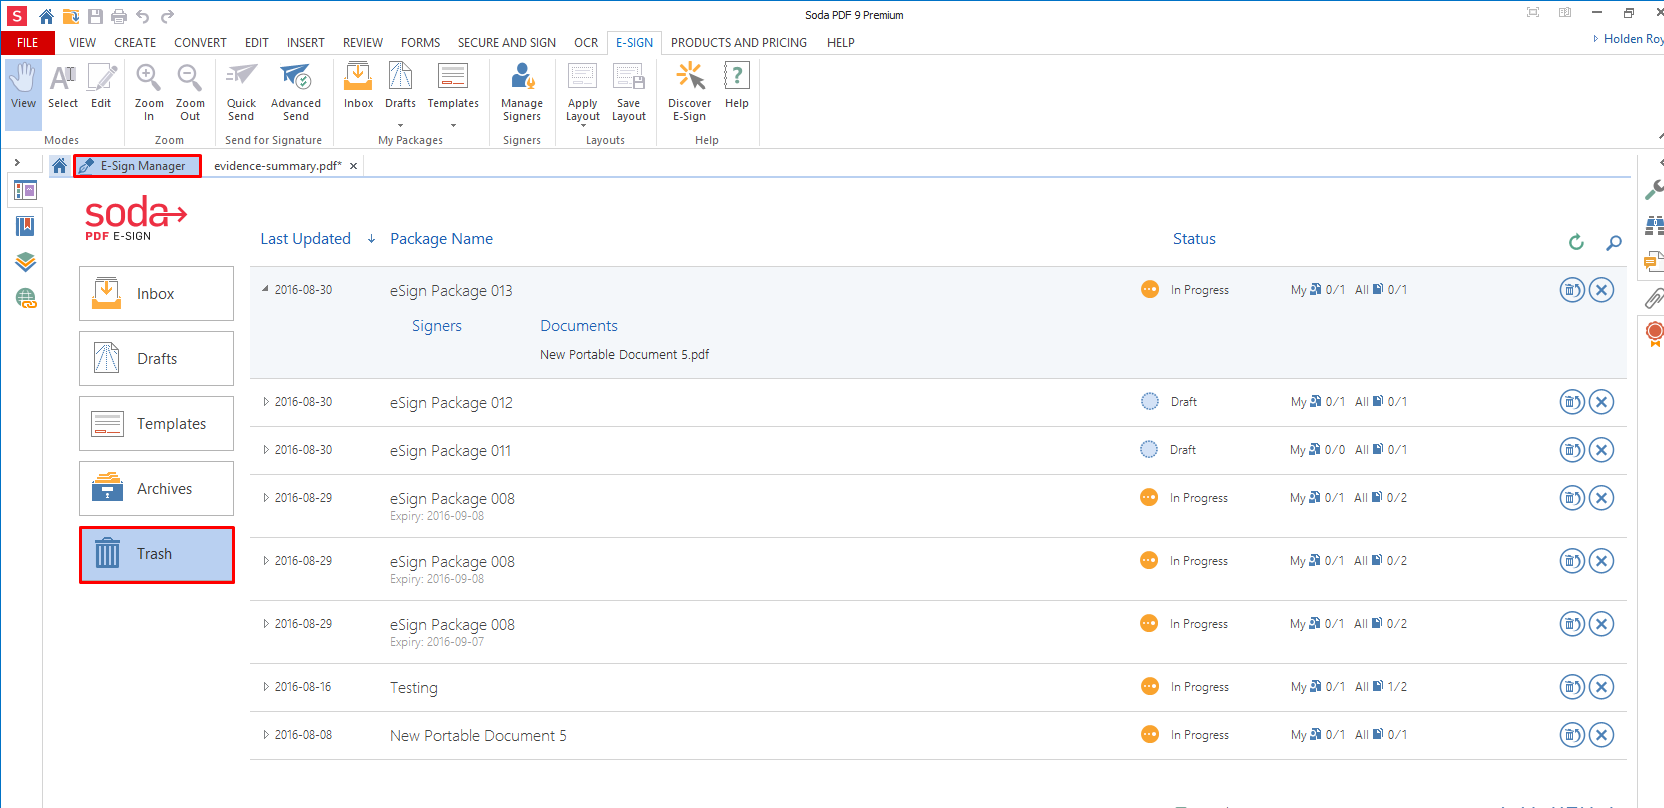Click Save in quick access toolbar
This screenshot has width=1664, height=808.
[95, 16]
